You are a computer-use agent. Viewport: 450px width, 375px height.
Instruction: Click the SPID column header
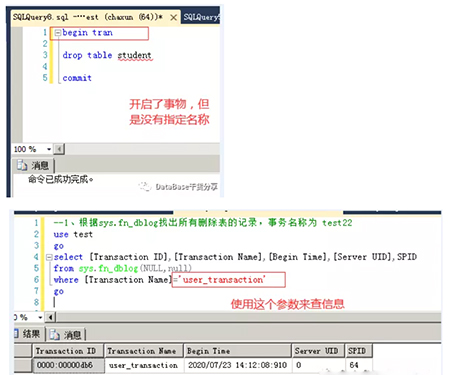359,351
